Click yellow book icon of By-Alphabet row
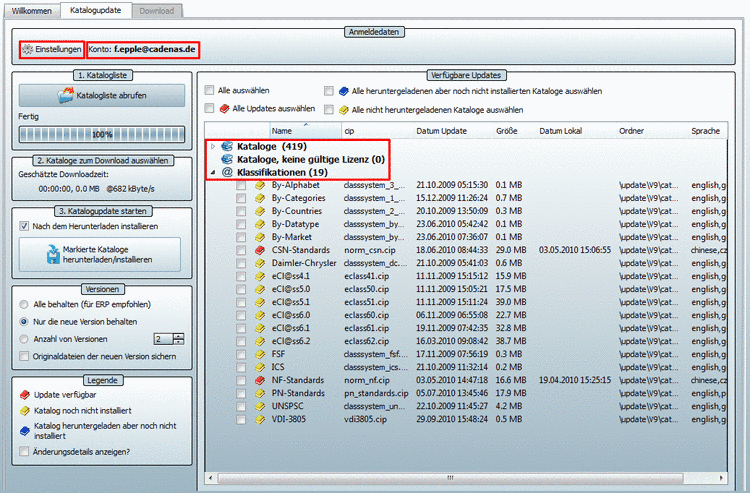 (260, 185)
